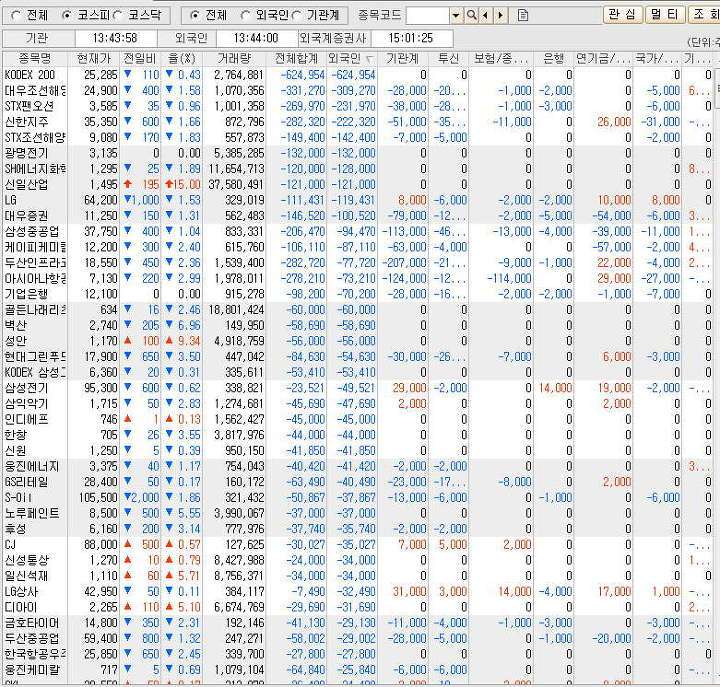720x687 pixels.
Task: Click the 관심 button
Action: tap(623, 14)
